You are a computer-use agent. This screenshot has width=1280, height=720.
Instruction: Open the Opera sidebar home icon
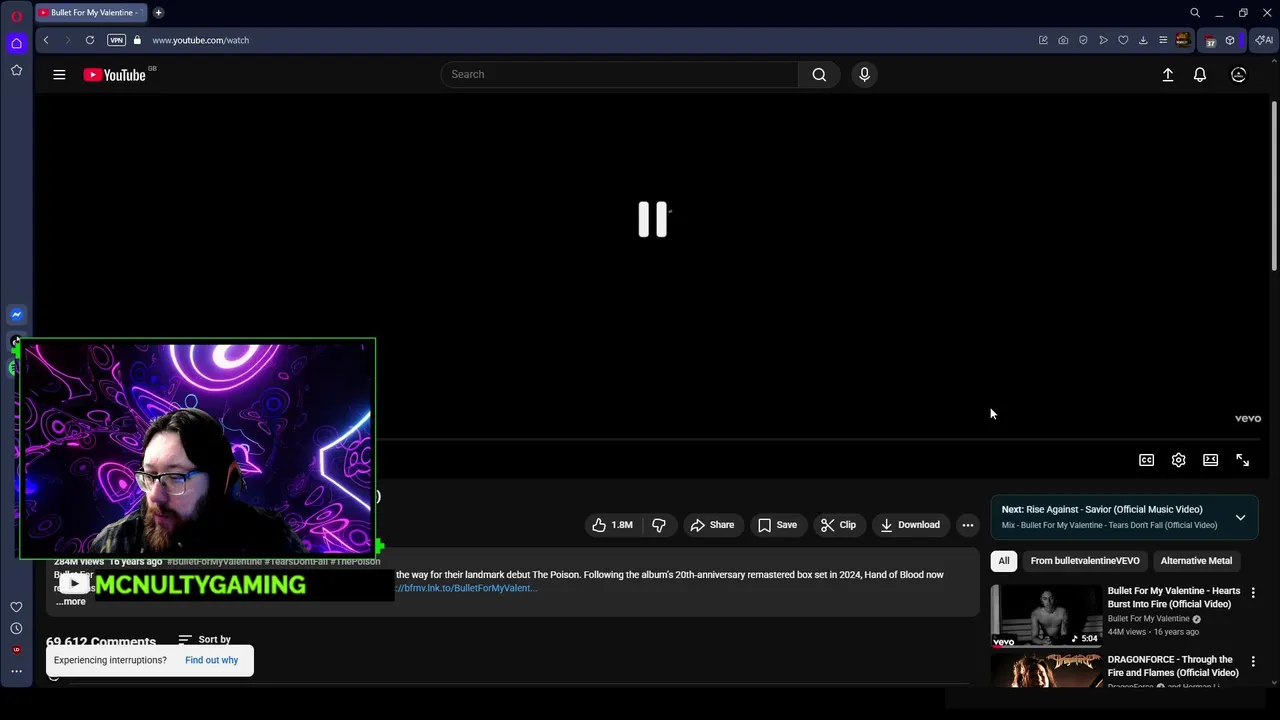(x=16, y=43)
